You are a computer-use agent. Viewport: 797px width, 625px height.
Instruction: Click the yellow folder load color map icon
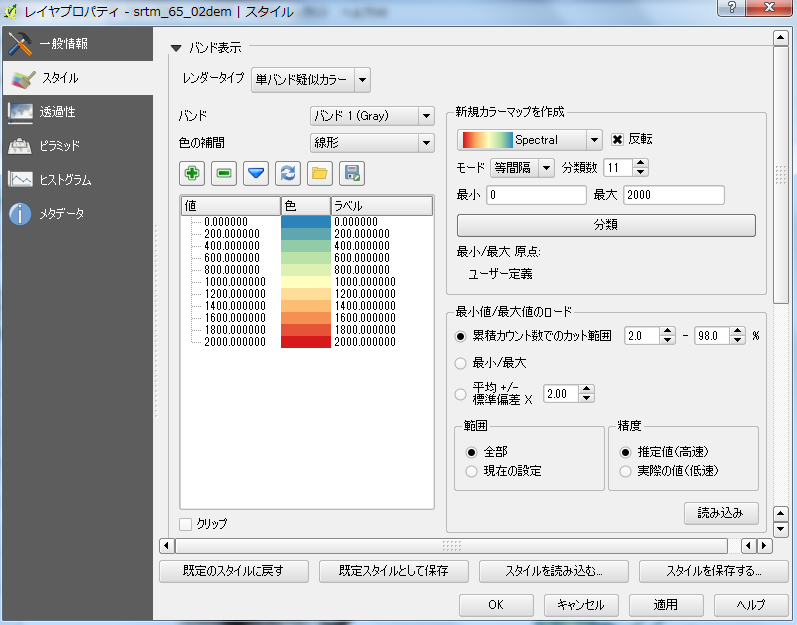pyautogui.click(x=320, y=173)
